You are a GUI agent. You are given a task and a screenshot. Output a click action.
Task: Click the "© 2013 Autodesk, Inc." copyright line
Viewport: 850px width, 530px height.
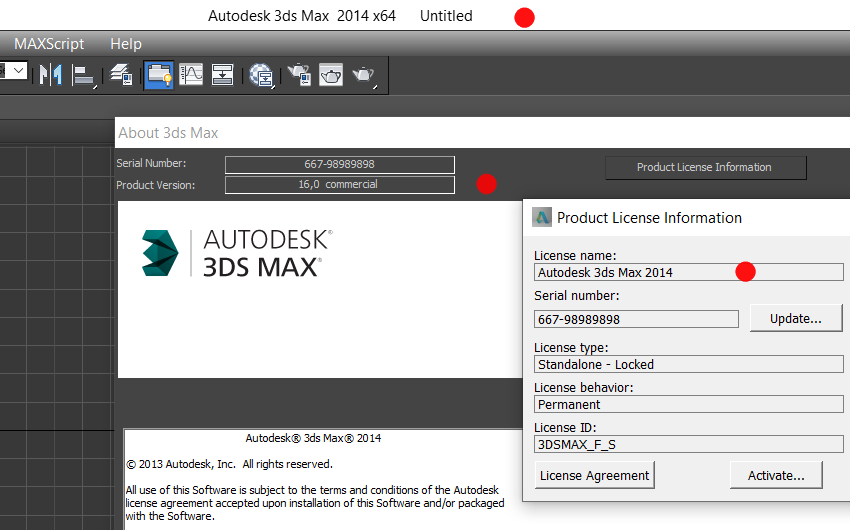coord(229,464)
